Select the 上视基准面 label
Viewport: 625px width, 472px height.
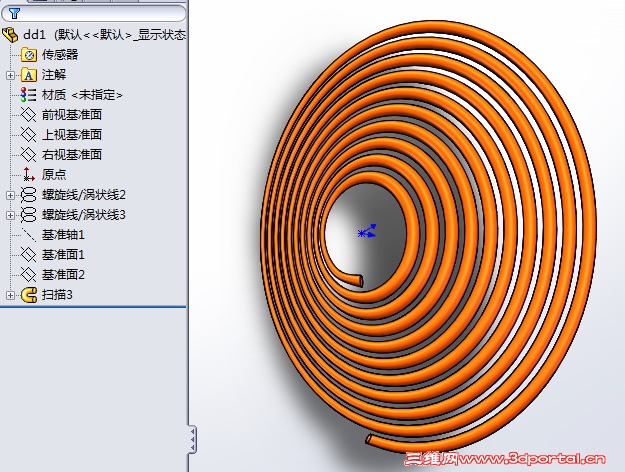[x=72, y=135]
